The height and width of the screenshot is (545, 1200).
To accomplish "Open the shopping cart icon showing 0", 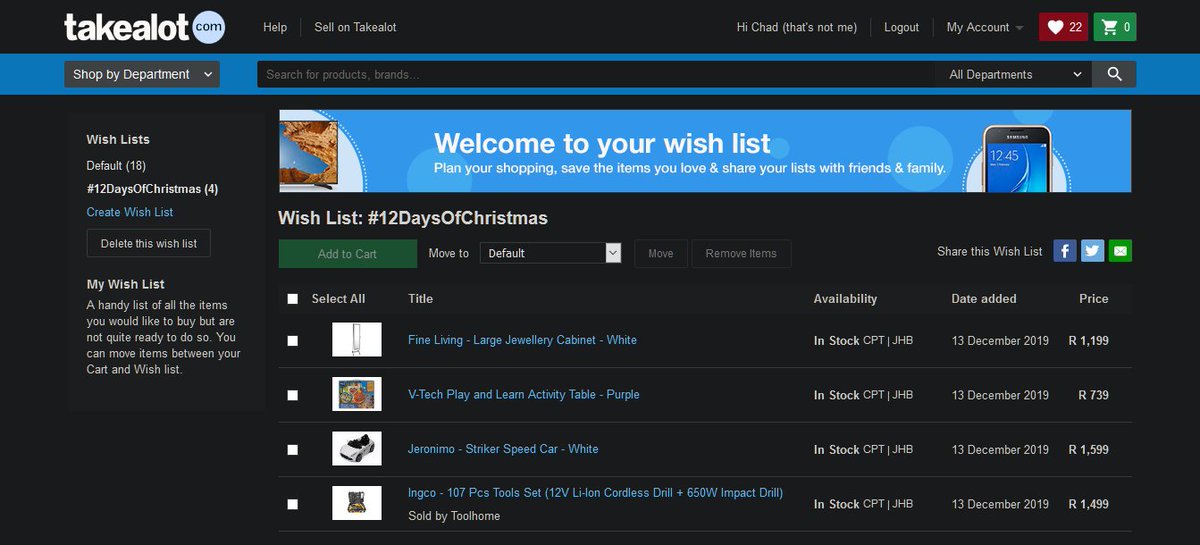I will (x=1114, y=27).
